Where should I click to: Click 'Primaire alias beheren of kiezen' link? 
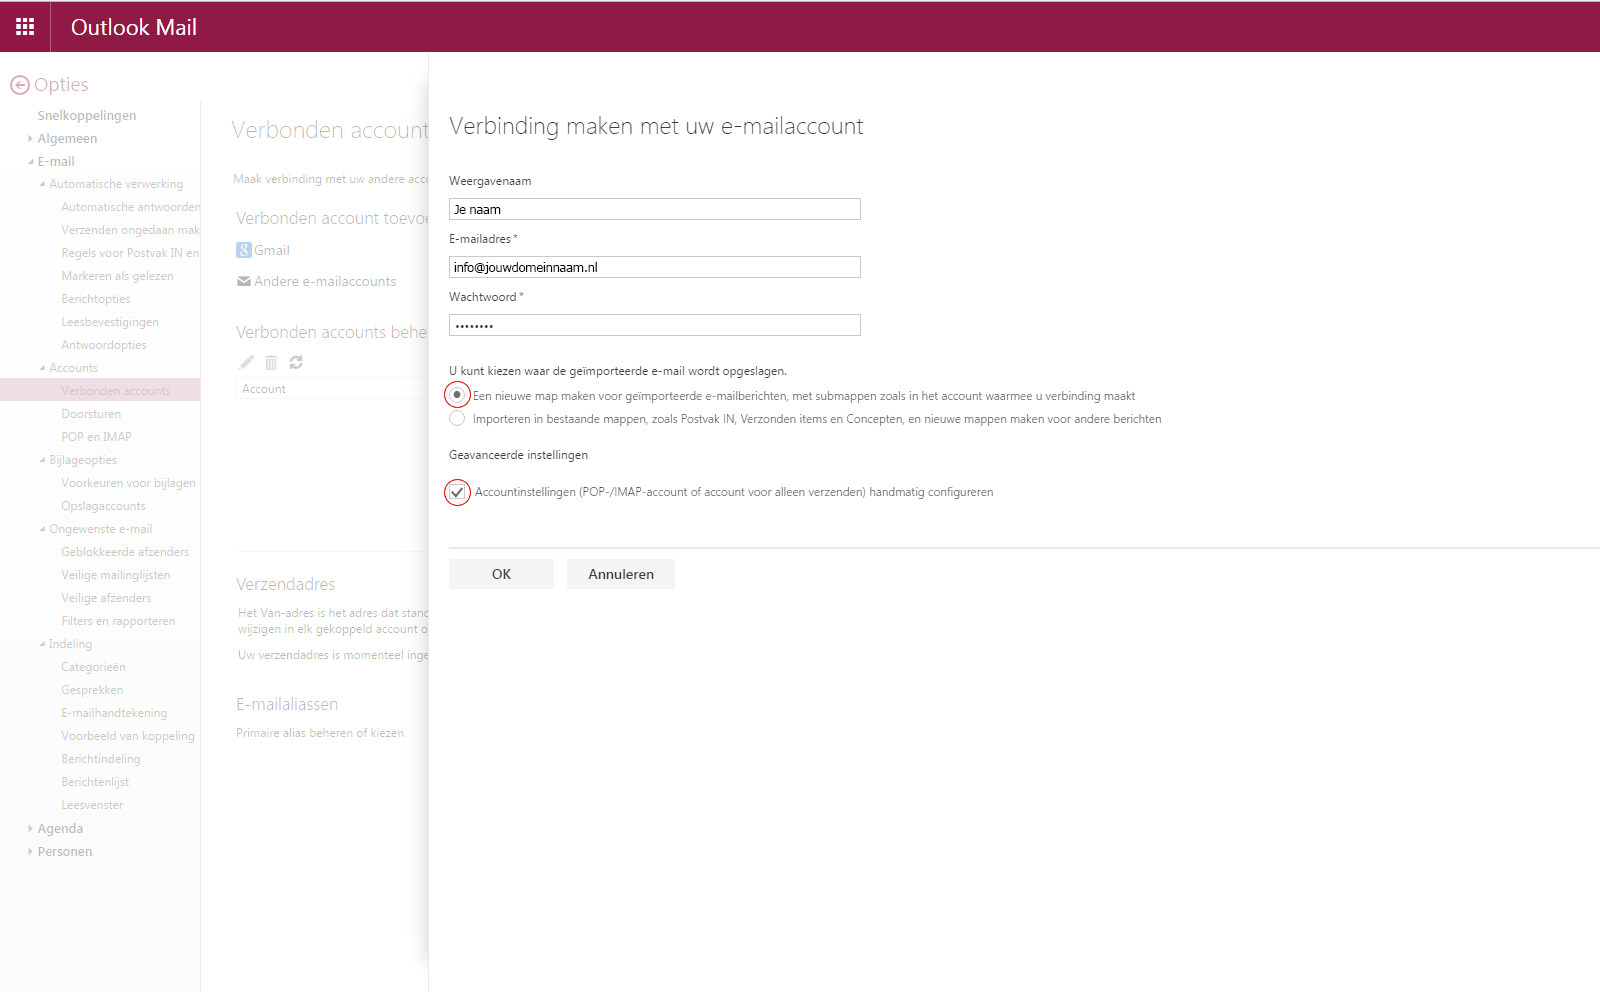(320, 733)
